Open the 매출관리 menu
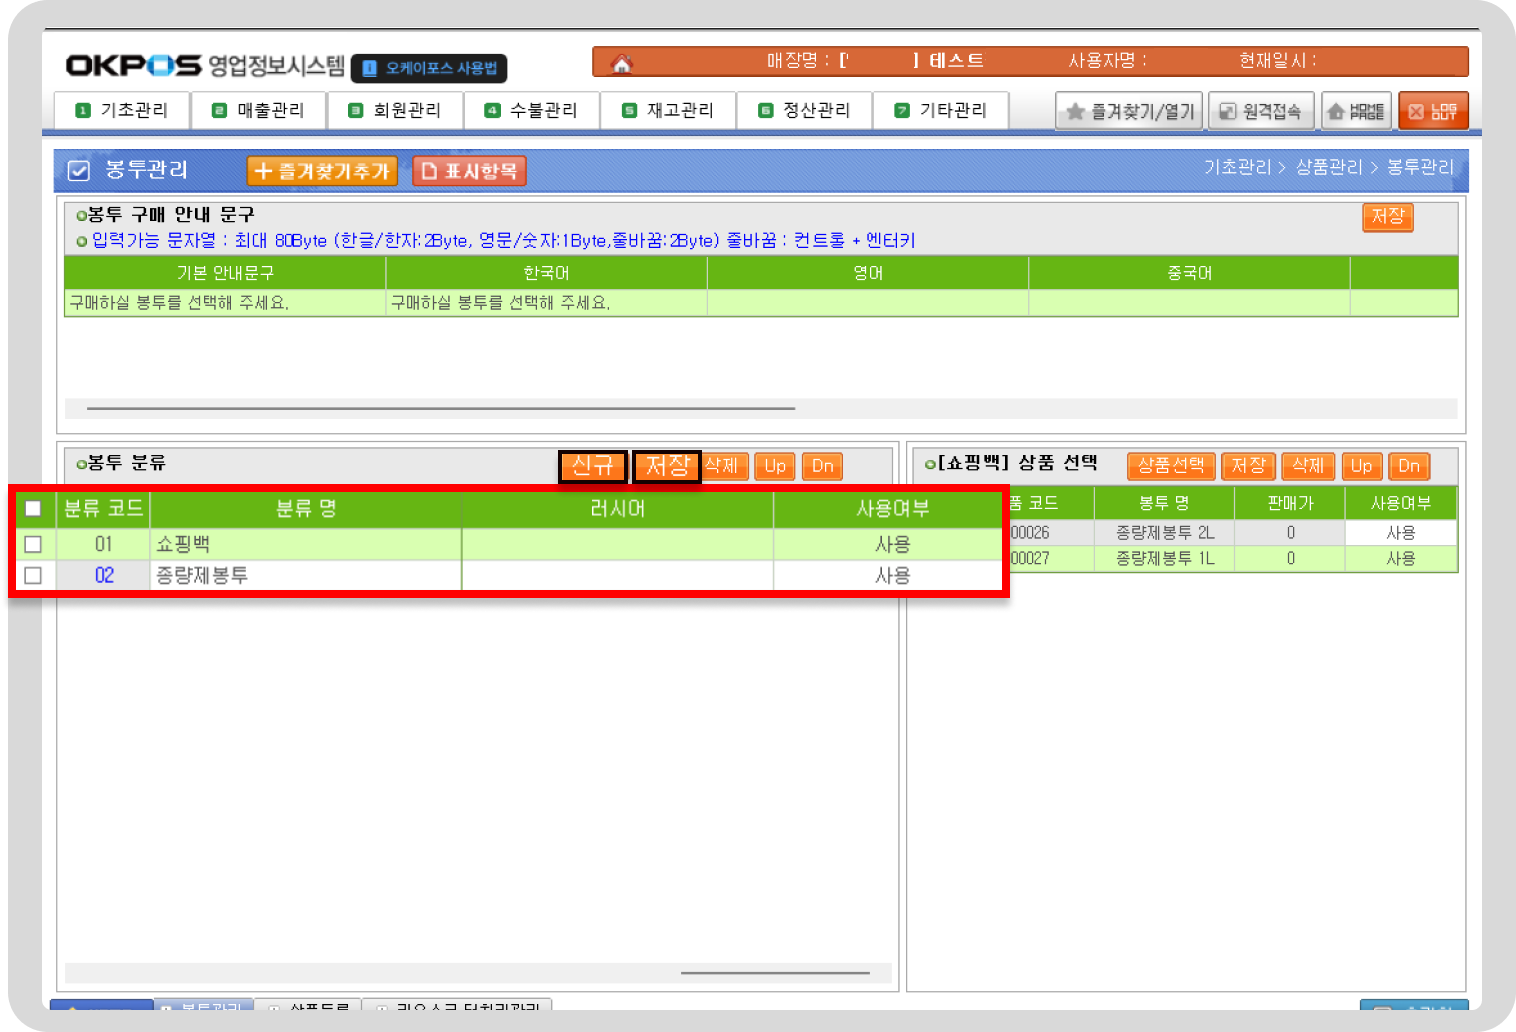The image size is (1516, 1032). 259,110
